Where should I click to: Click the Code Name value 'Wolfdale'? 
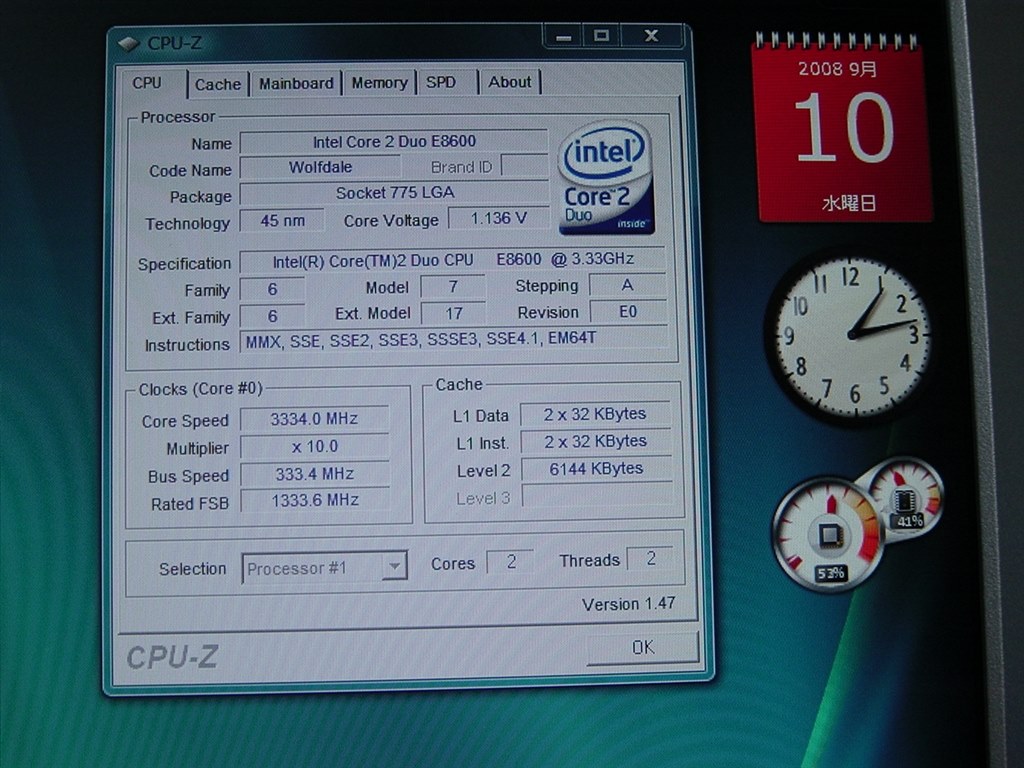click(320, 167)
